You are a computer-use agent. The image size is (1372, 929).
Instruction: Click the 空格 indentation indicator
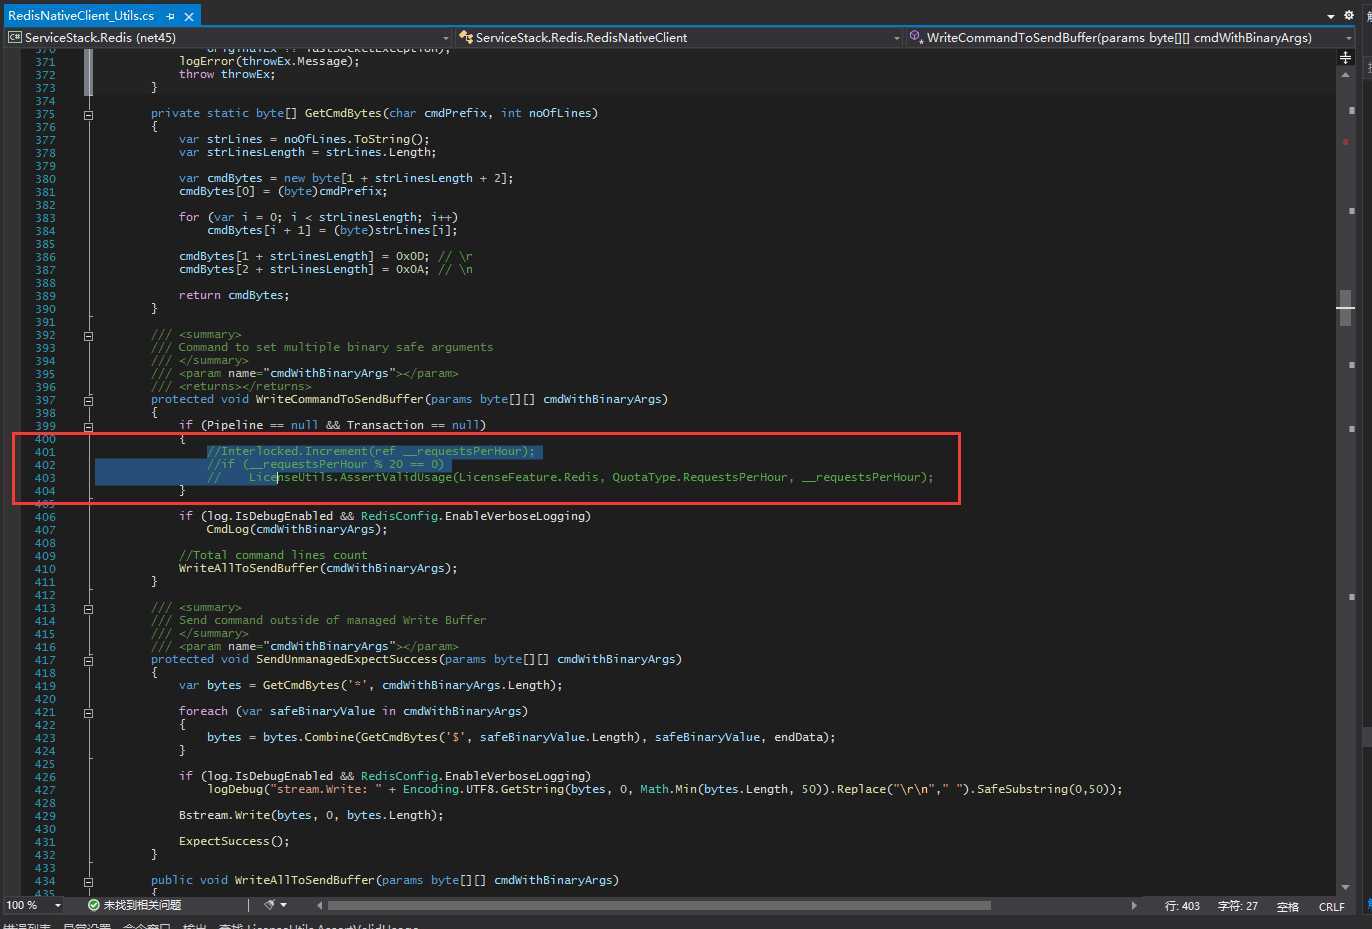[1288, 906]
